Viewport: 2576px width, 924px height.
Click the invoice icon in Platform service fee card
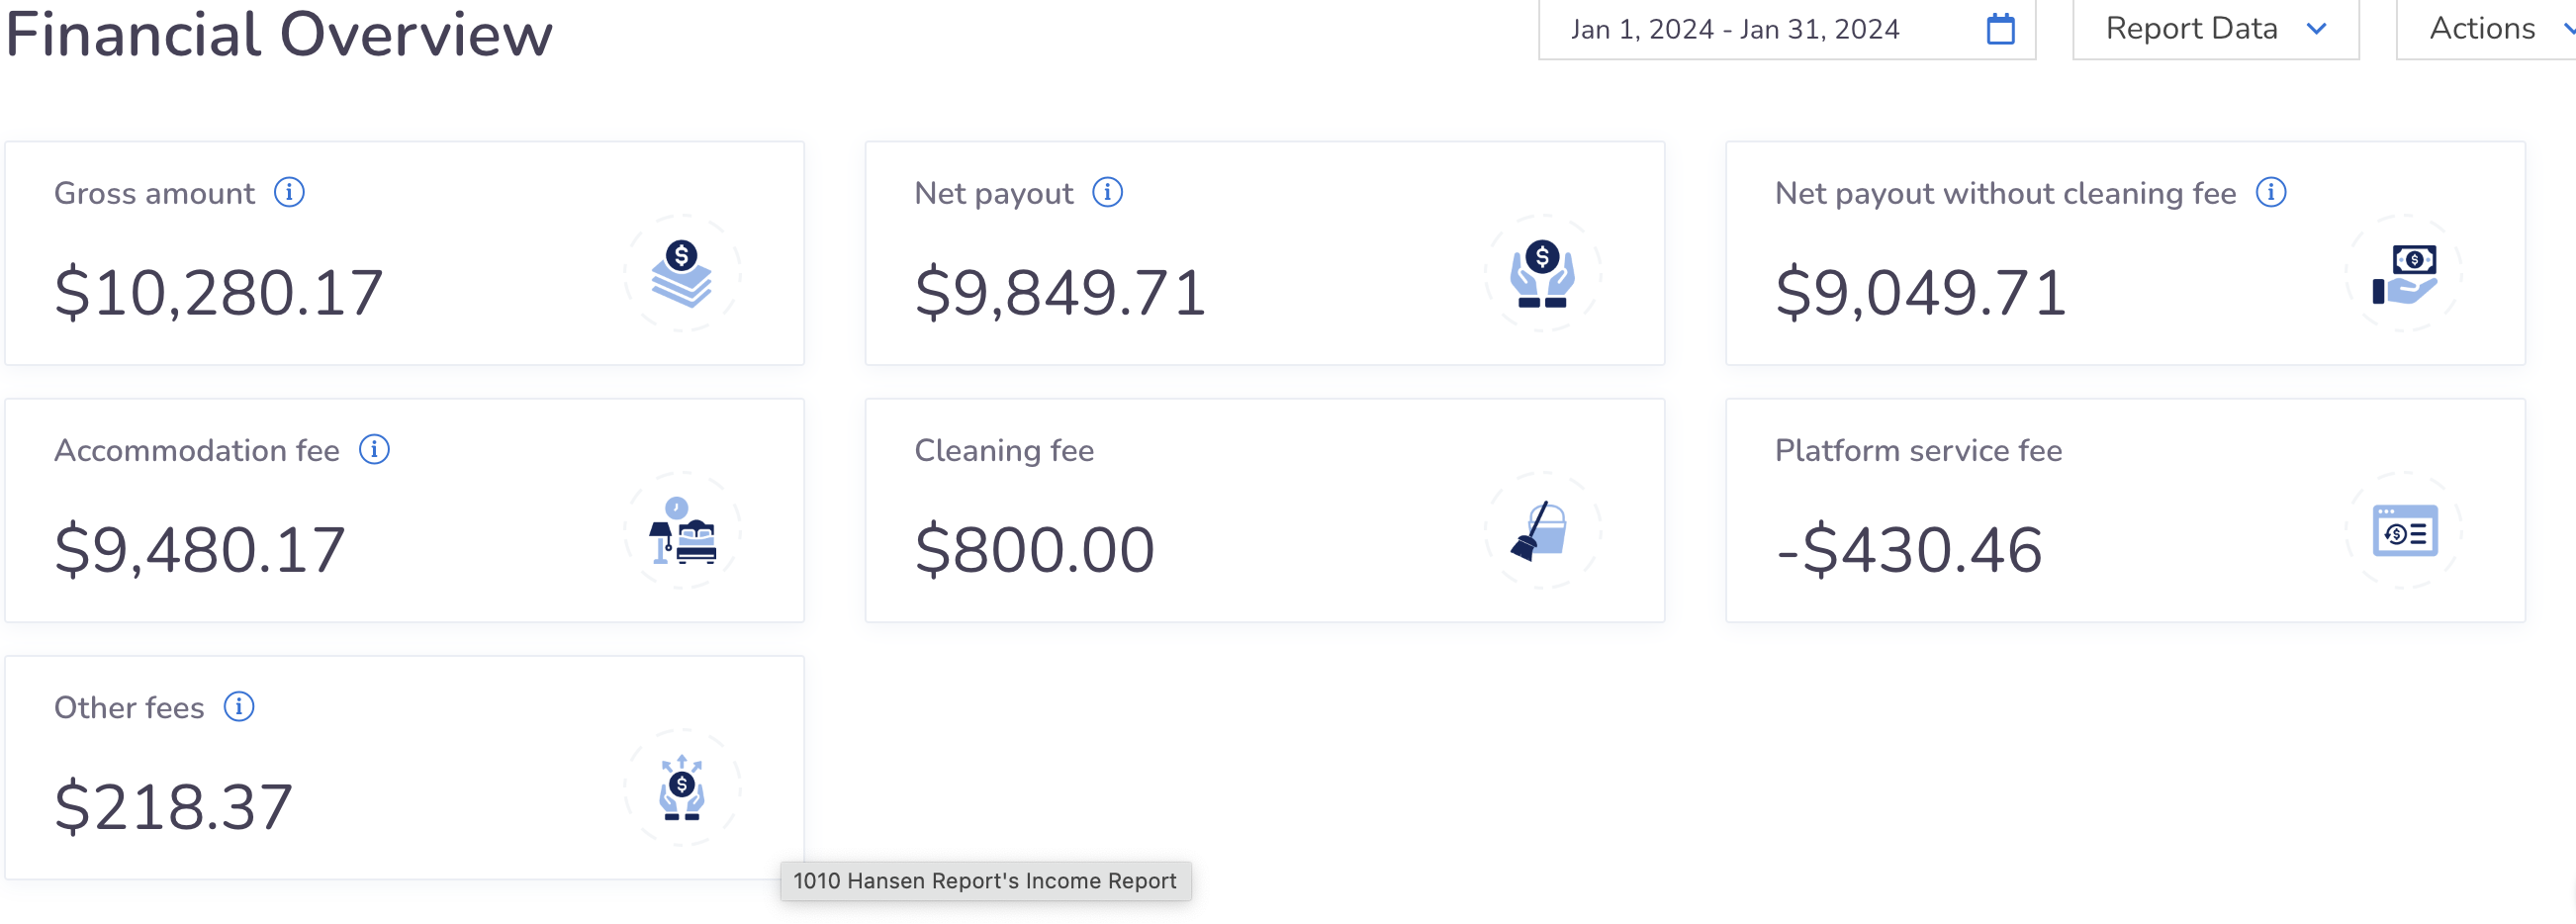2404,530
